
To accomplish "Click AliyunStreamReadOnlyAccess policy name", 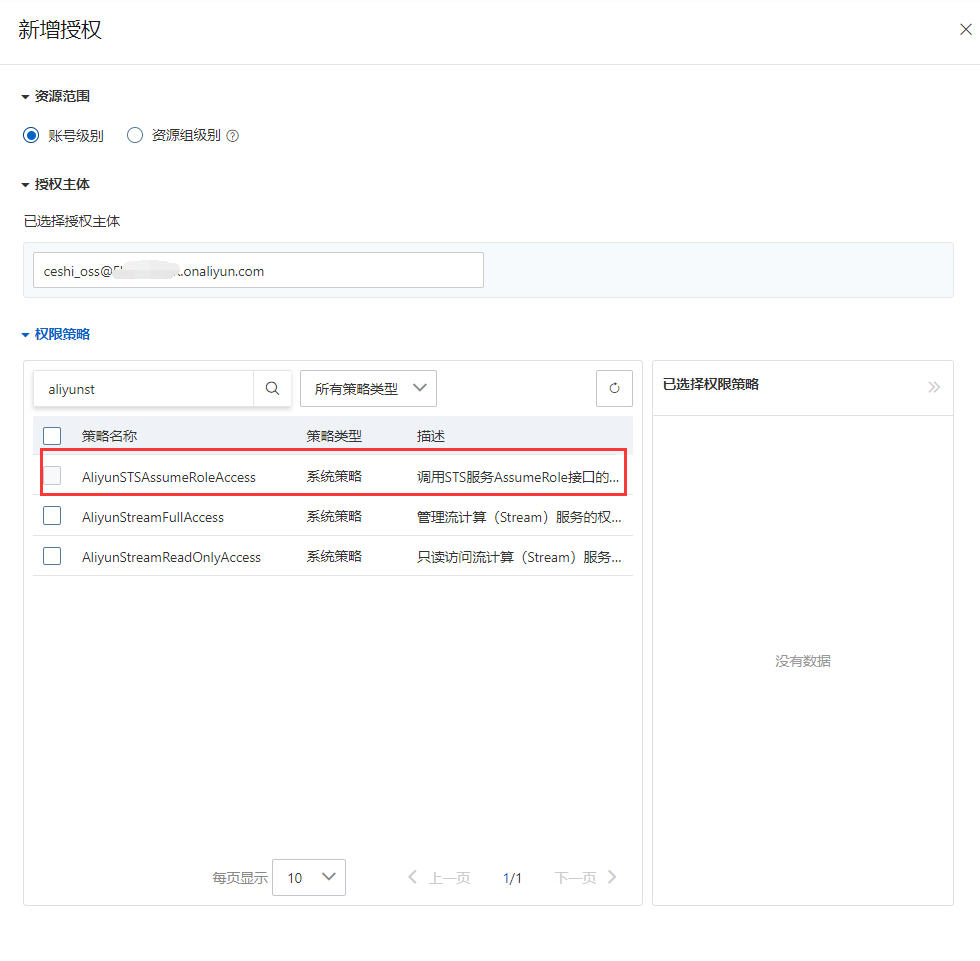I will tap(171, 557).
